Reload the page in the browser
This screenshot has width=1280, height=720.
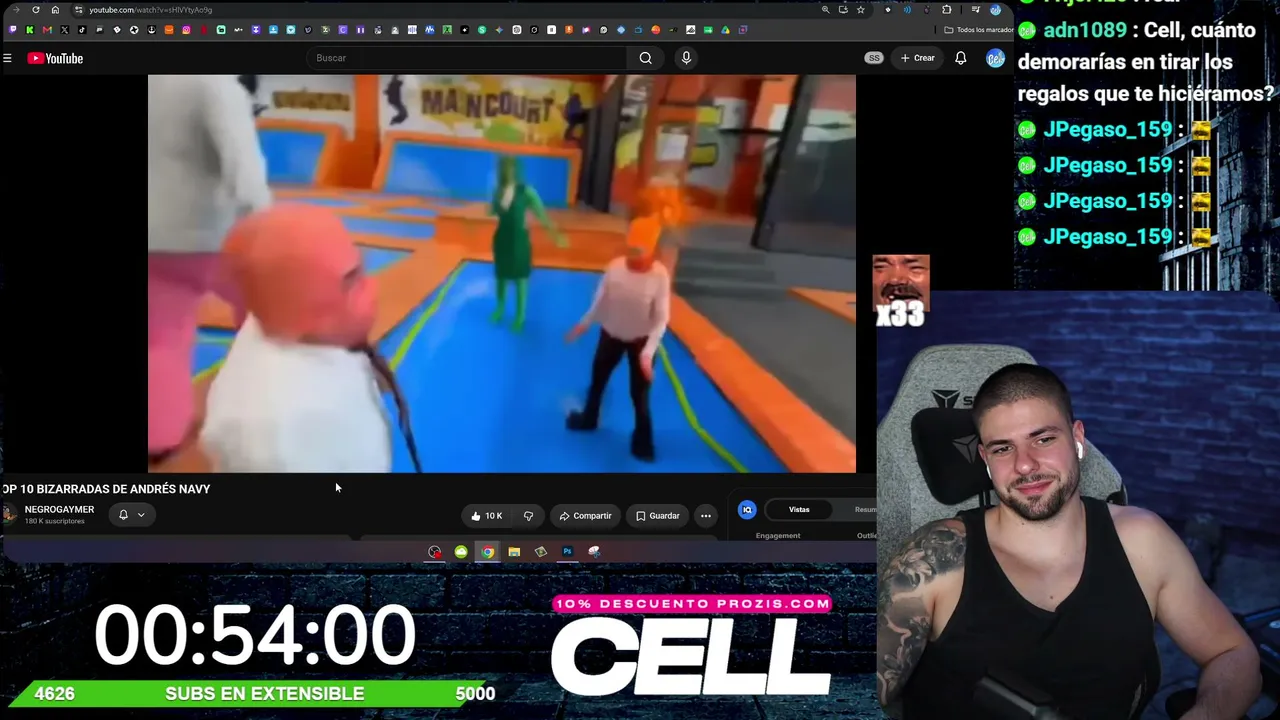point(36,10)
